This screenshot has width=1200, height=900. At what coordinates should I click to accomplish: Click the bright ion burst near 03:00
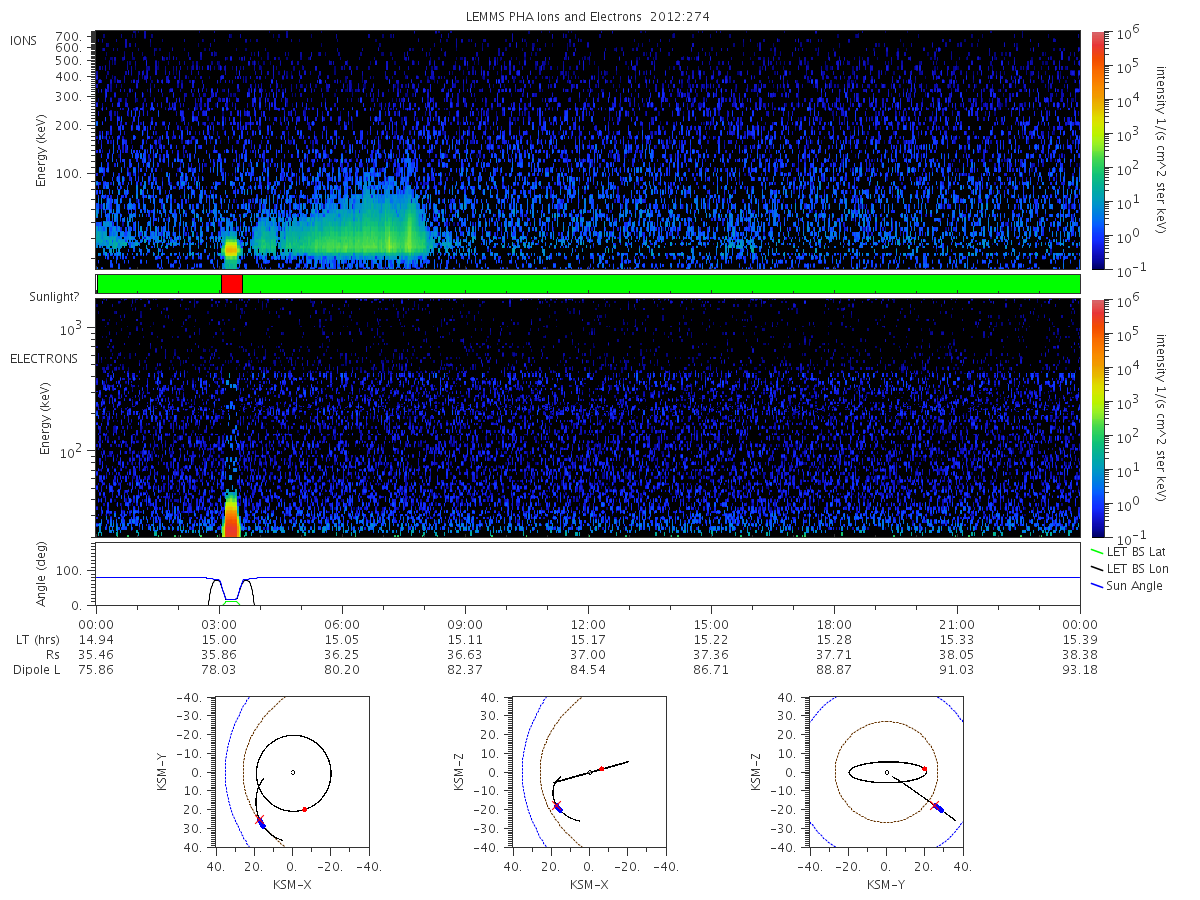[231, 248]
